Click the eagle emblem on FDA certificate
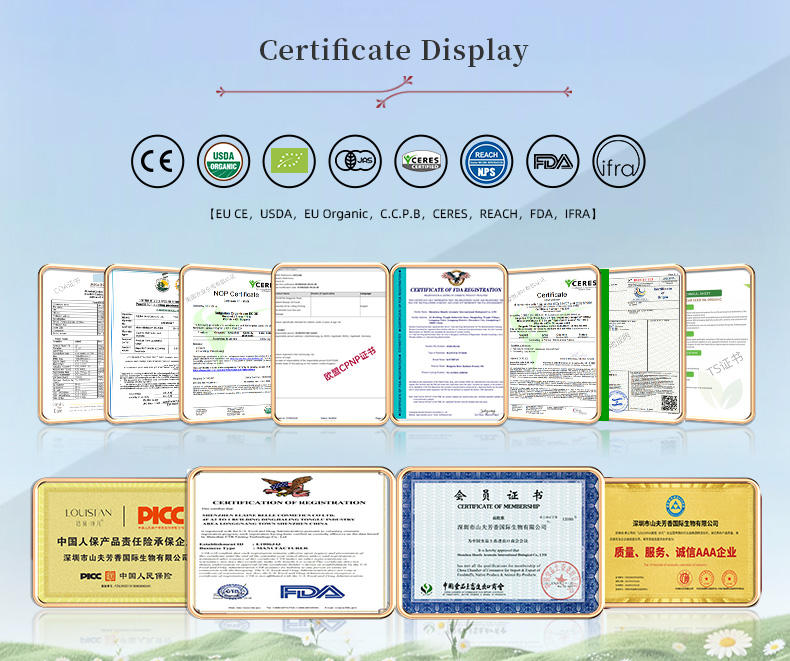790x661 pixels. pyautogui.click(x=455, y=278)
